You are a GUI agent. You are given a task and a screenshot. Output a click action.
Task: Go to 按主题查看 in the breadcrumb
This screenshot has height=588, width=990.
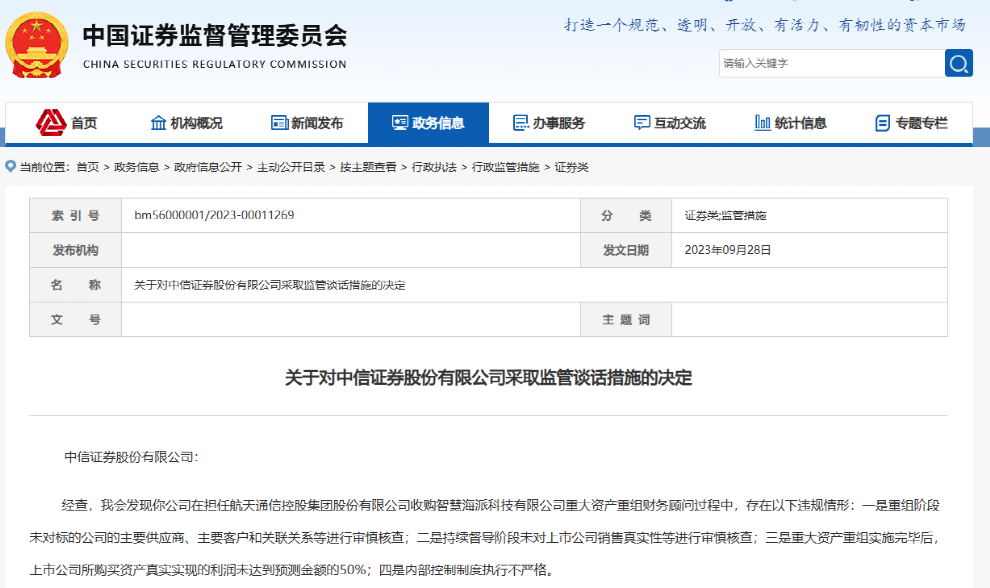368,167
